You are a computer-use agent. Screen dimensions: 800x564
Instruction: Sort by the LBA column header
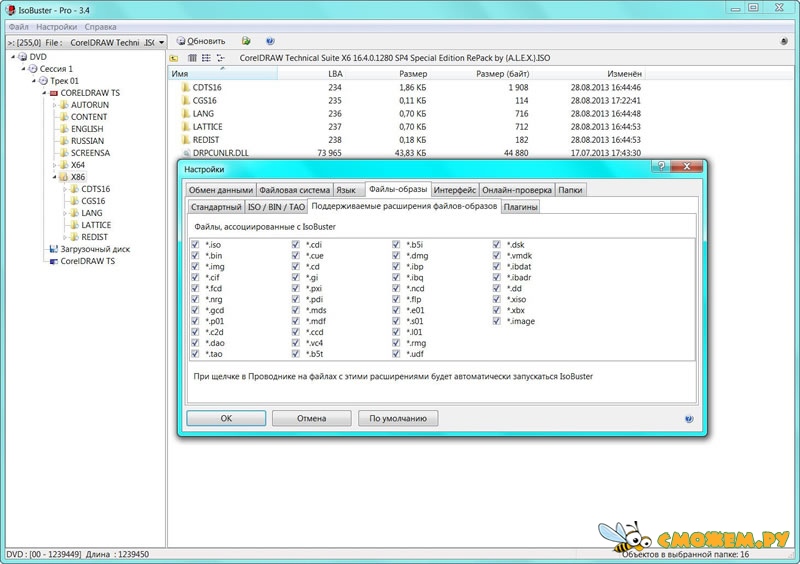tap(335, 74)
